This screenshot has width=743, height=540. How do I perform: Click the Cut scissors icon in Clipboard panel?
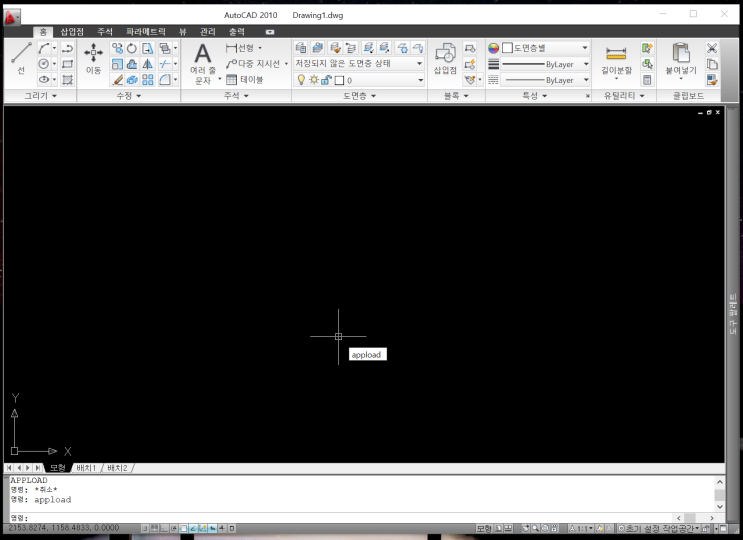tap(712, 48)
